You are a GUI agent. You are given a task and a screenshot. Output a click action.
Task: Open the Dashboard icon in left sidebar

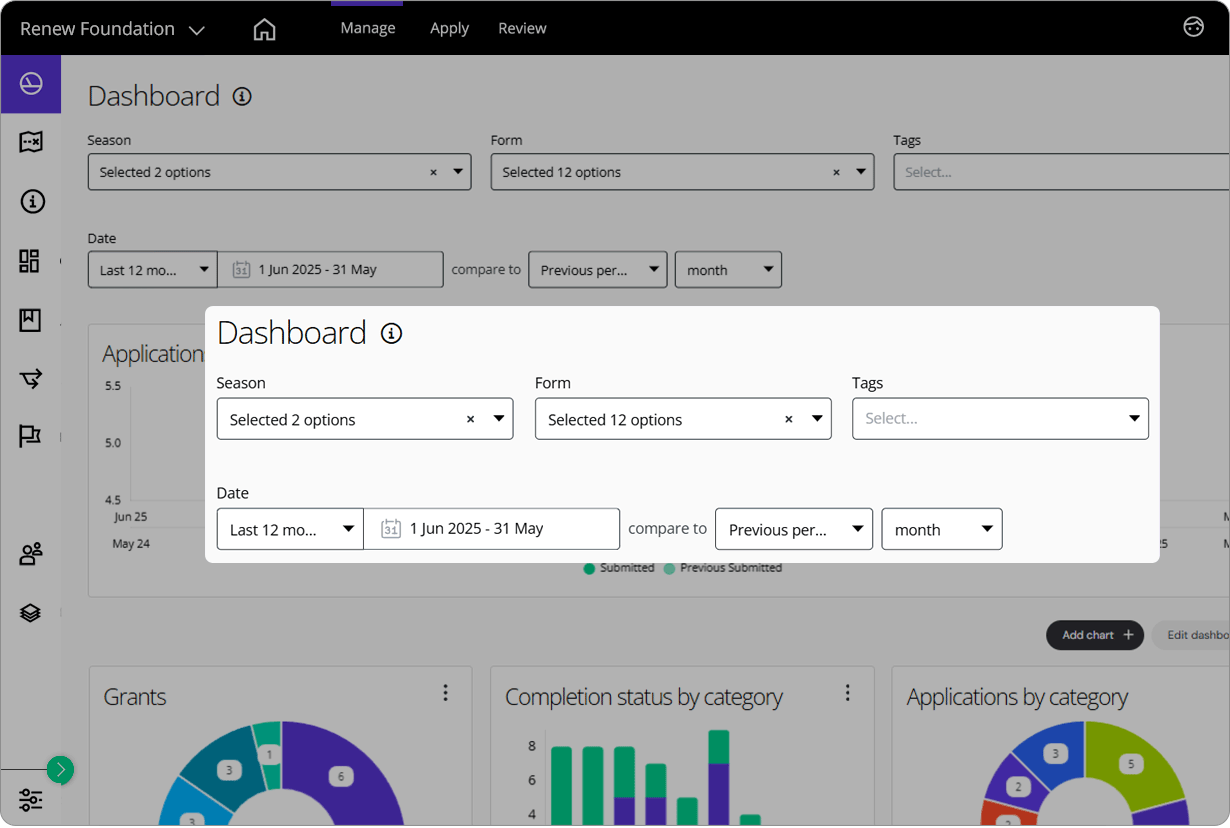point(31,84)
